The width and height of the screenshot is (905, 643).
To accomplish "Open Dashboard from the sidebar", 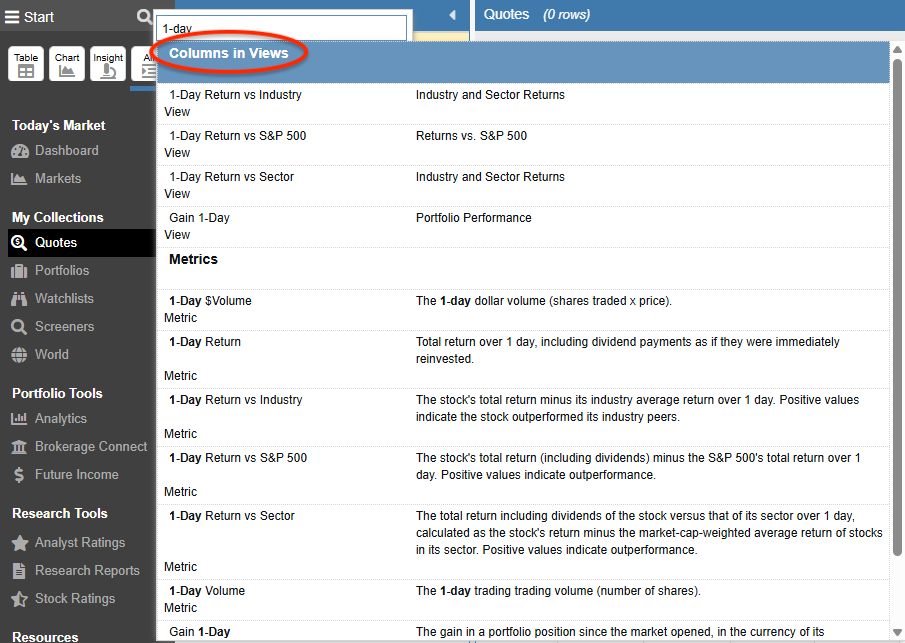I will [x=66, y=151].
